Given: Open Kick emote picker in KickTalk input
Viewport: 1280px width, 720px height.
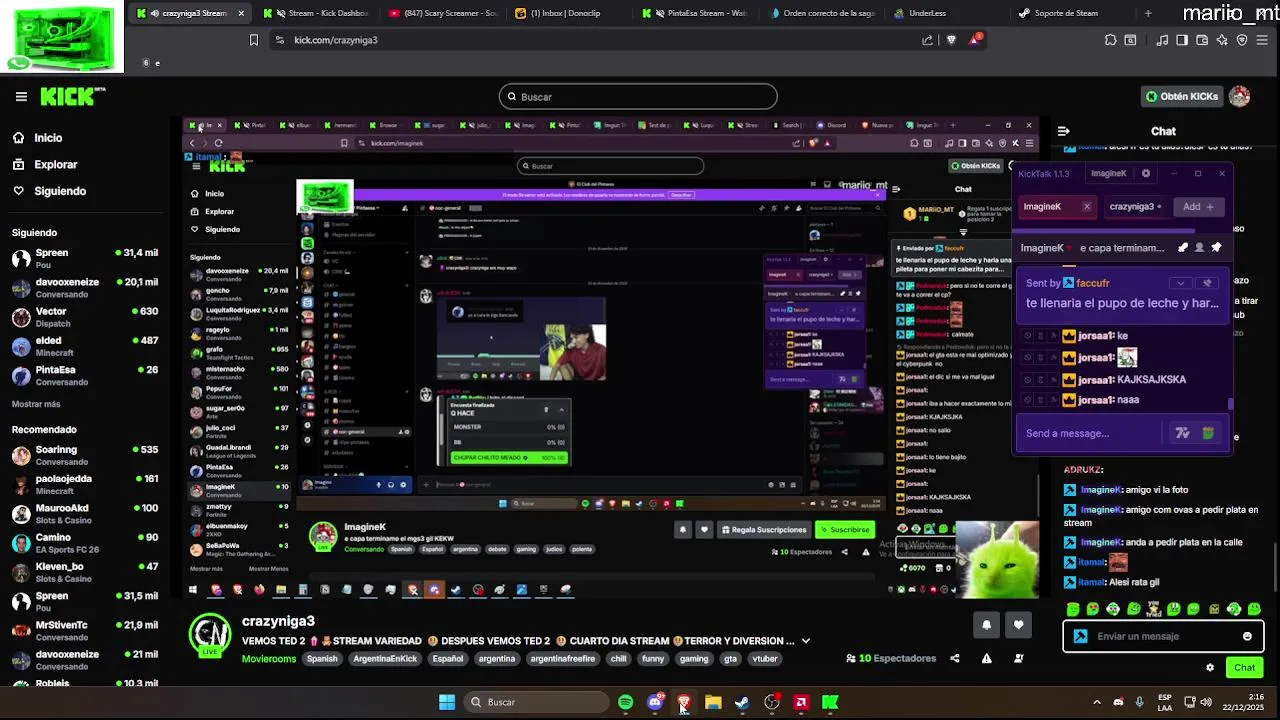Looking at the screenshot, I should (x=1208, y=433).
